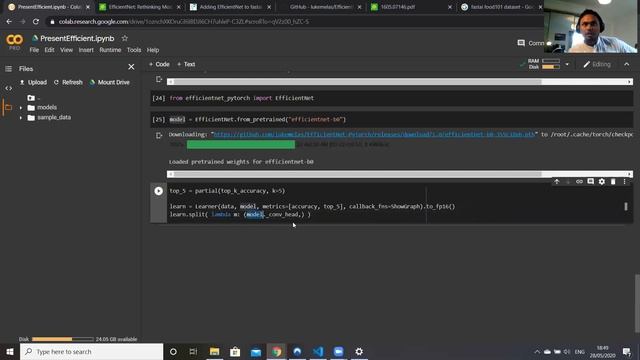Open the notification center icon
This screenshot has width=640, height=360.
click(x=627, y=351)
